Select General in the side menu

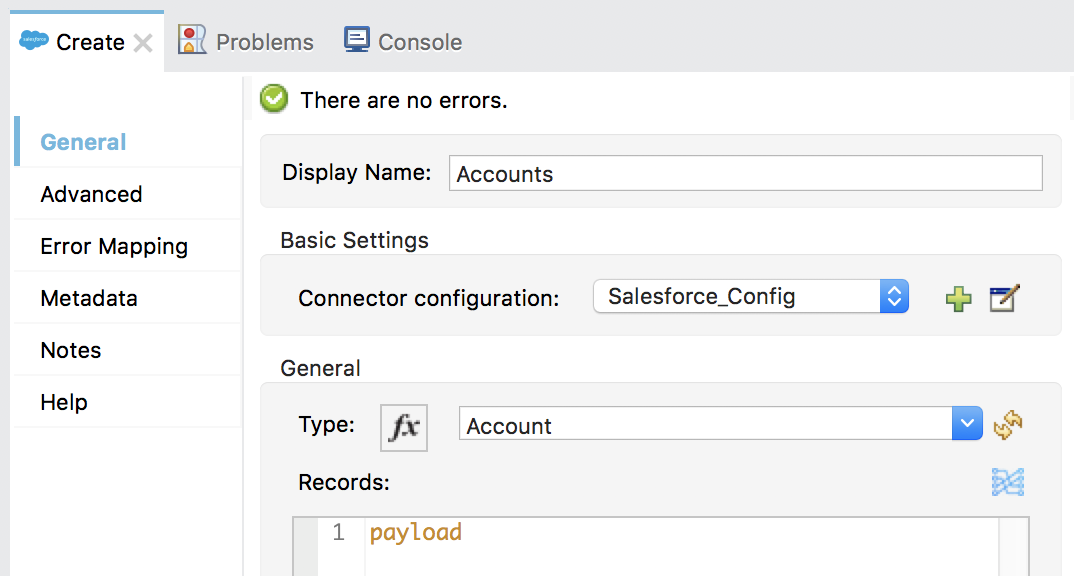pos(128,142)
